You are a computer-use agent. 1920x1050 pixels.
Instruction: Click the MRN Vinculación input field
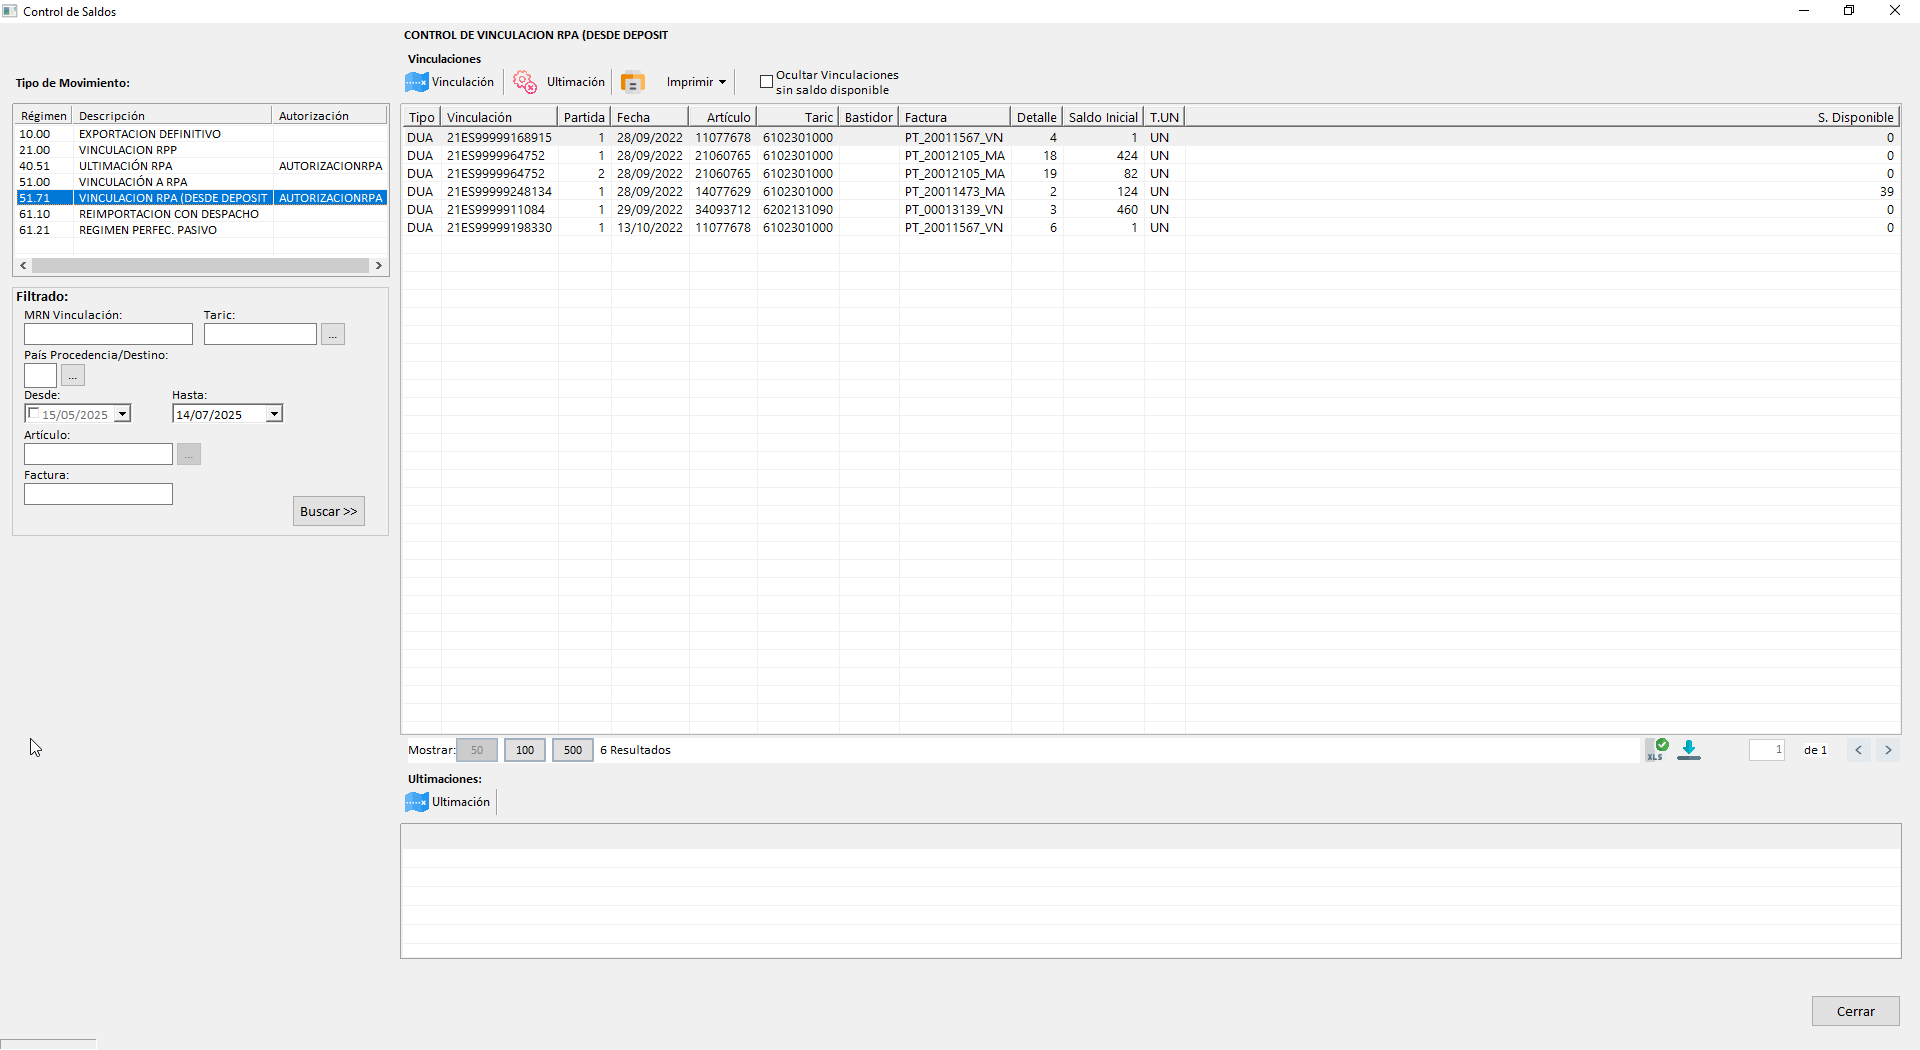pos(108,334)
